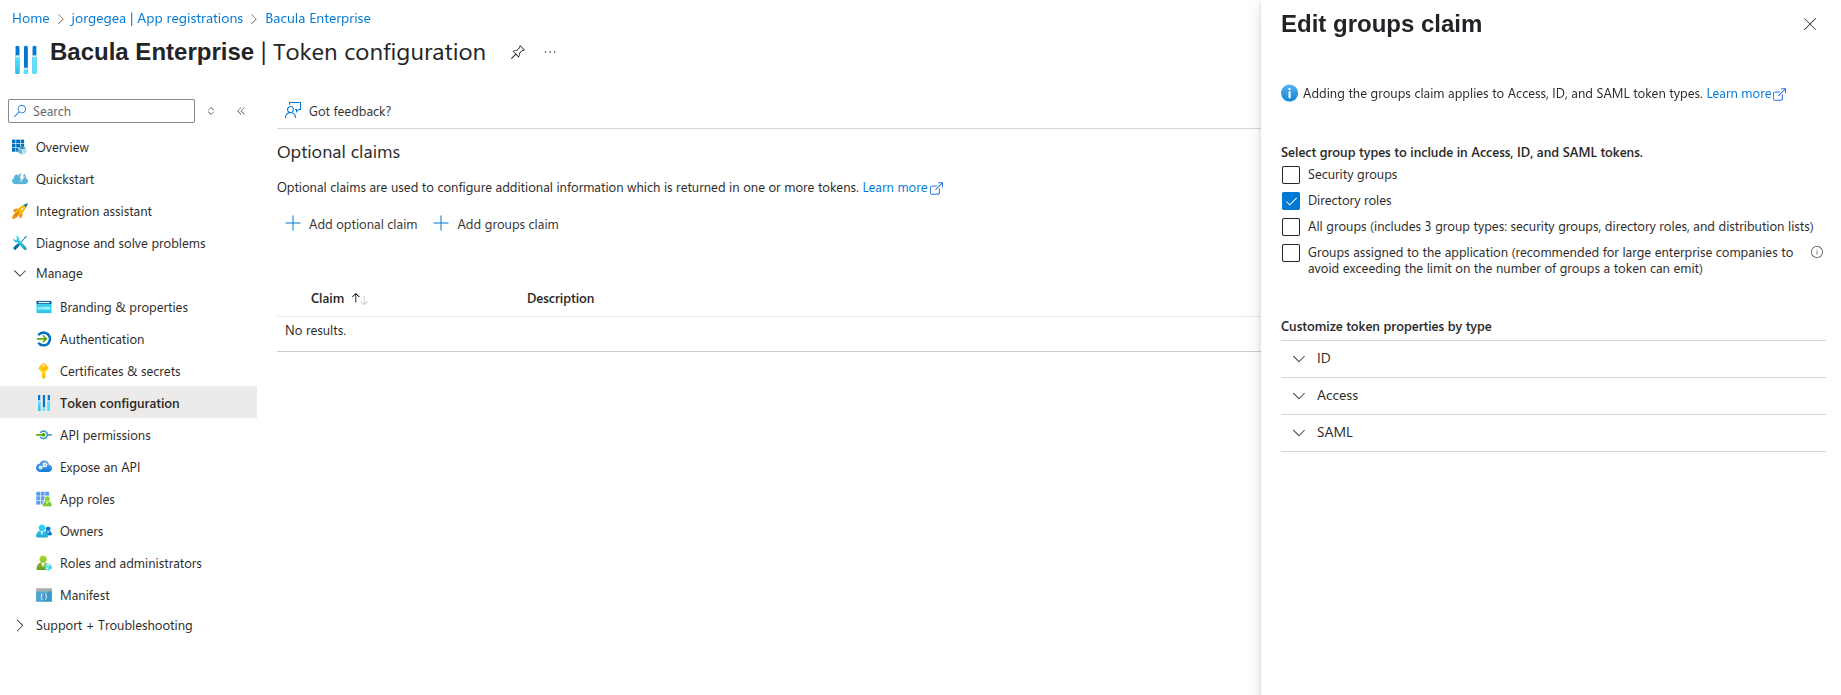The height and width of the screenshot is (695, 1841).
Task: Click the more options ellipsis icon
Action: 550,52
